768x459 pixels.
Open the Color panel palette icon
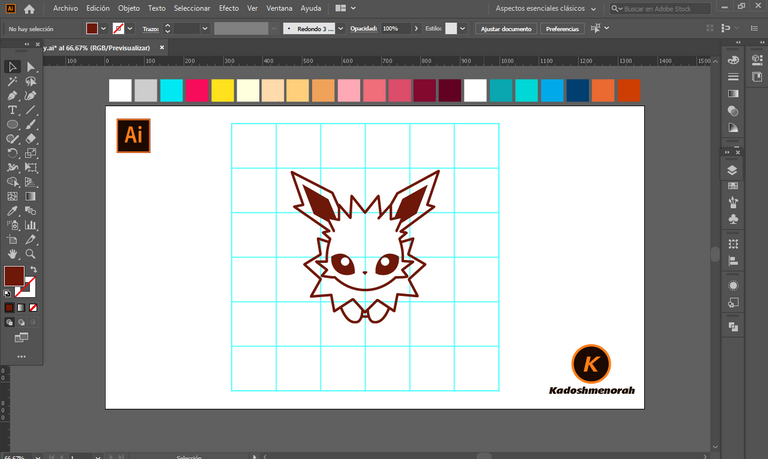(733, 60)
